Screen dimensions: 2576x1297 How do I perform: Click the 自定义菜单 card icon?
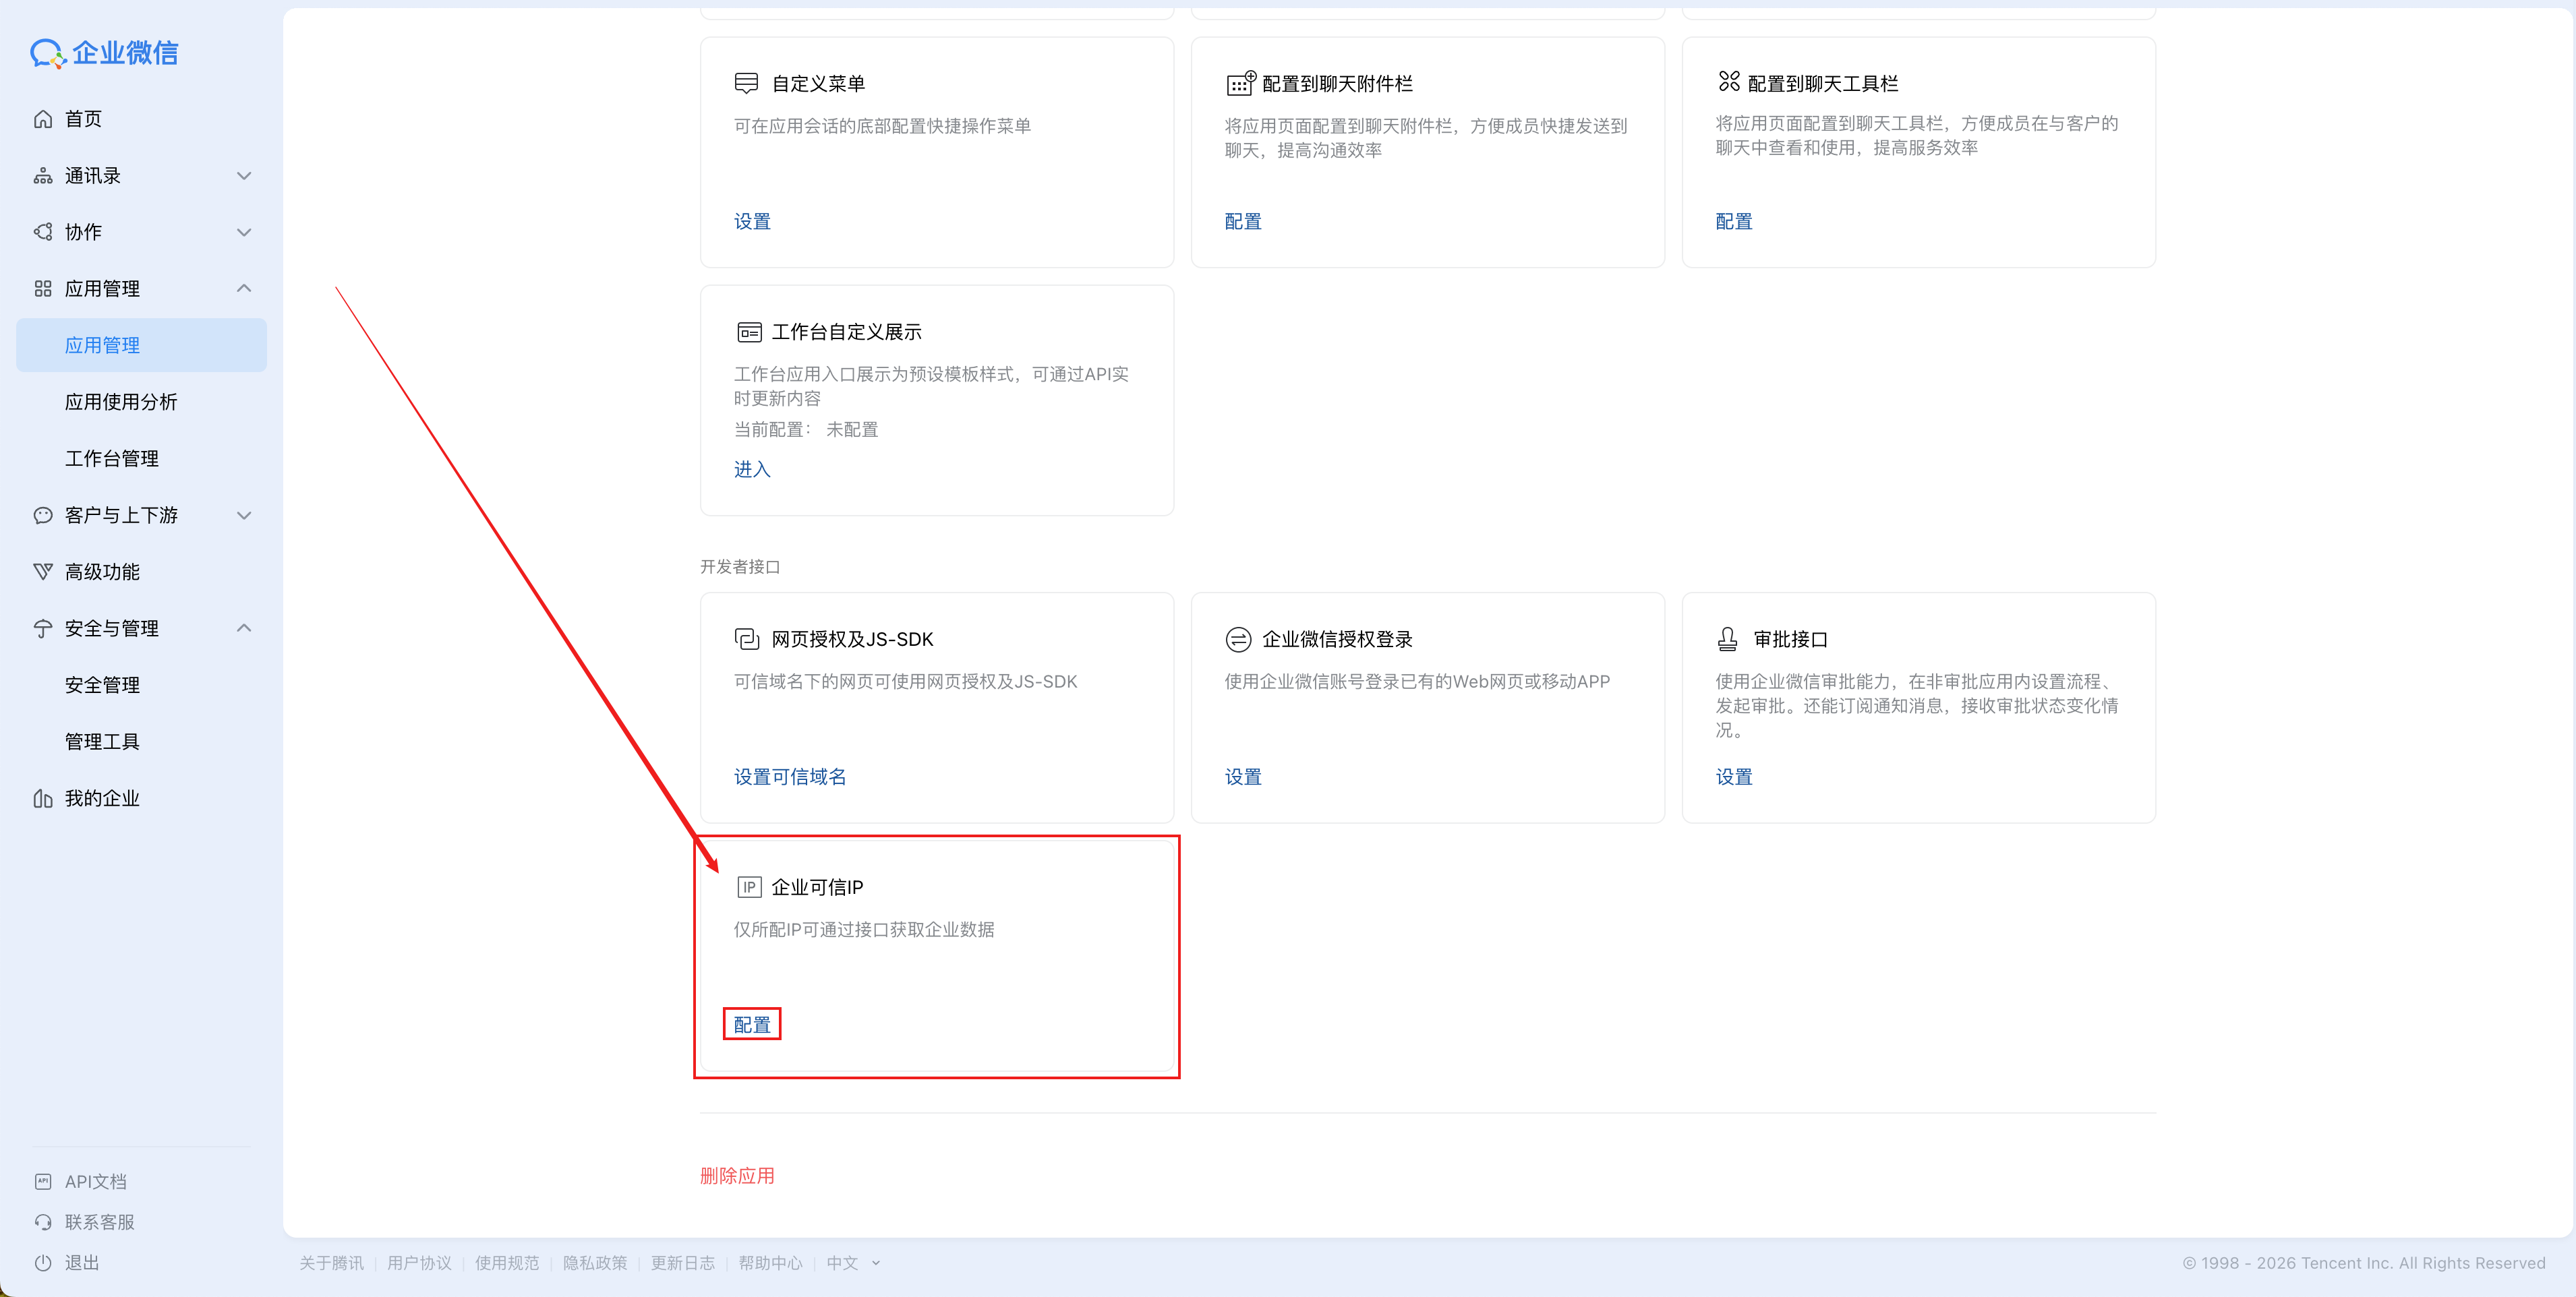746,83
